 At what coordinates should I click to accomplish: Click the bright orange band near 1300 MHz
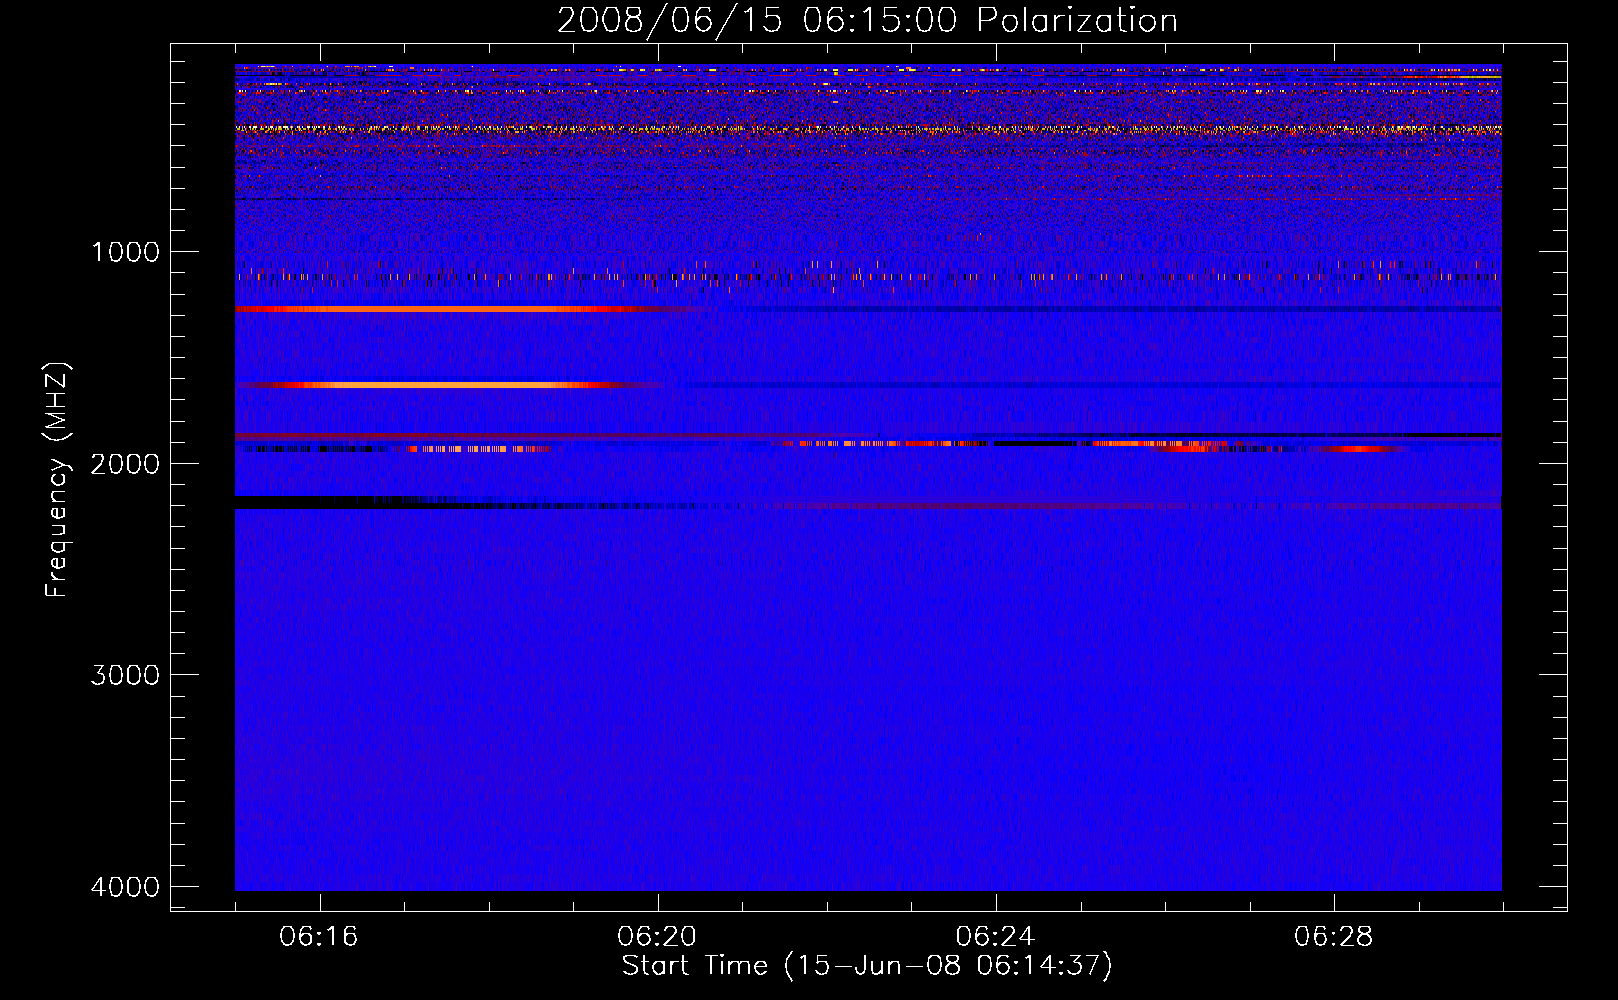465,309
